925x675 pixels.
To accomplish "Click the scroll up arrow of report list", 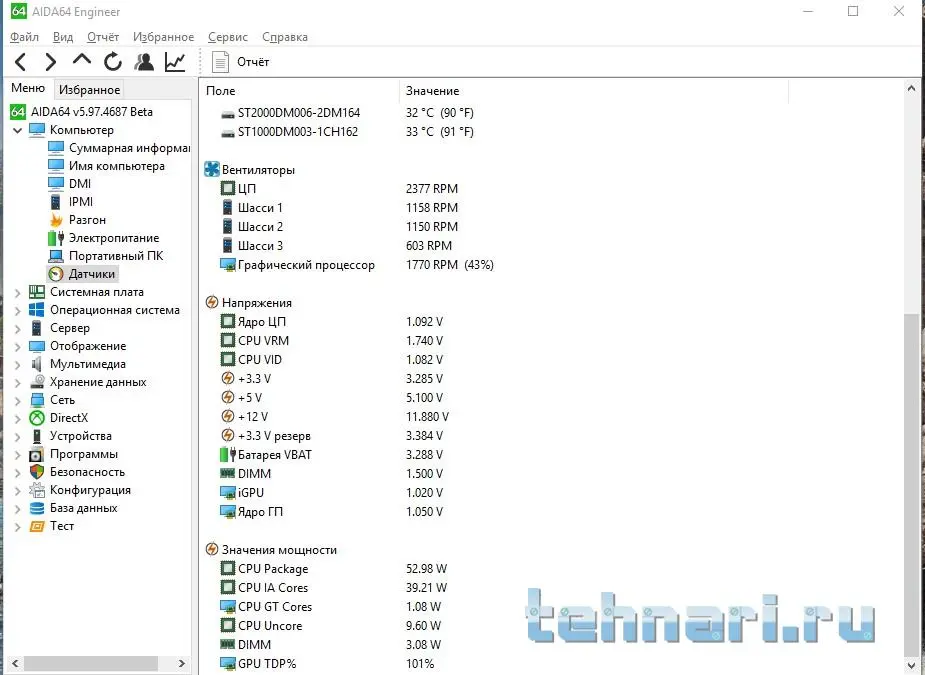I will (x=911, y=89).
